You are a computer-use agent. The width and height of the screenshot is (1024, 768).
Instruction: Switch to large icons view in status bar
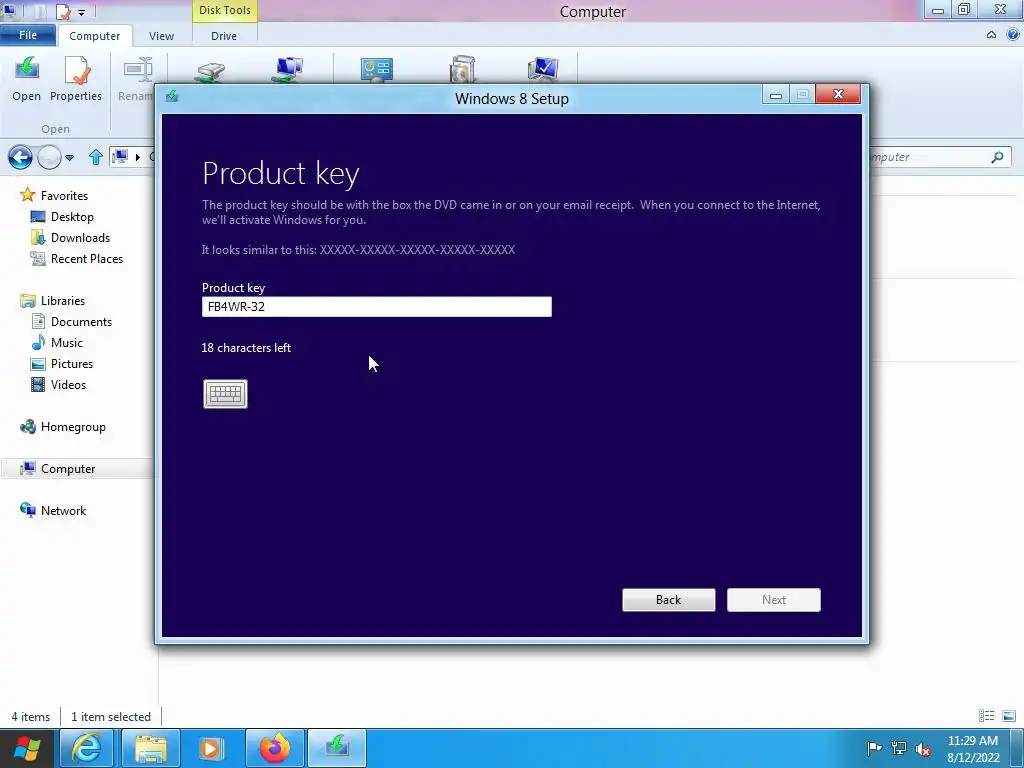click(x=1009, y=716)
